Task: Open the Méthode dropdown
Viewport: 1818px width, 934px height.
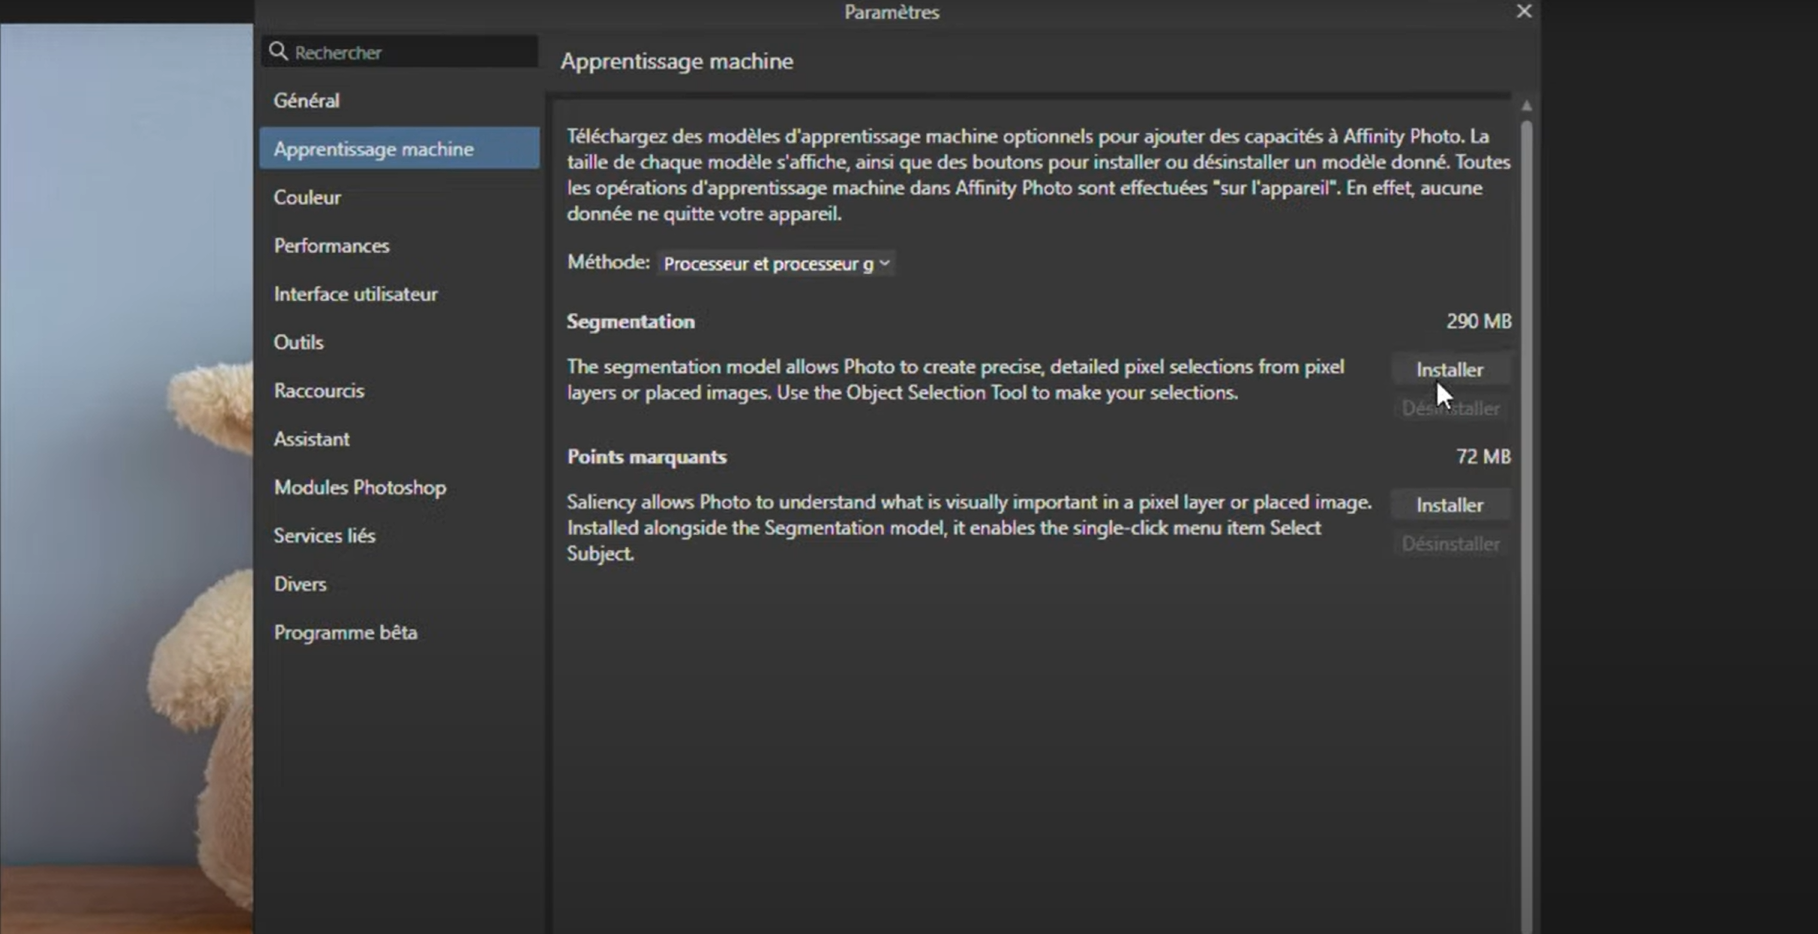Action: click(x=776, y=263)
